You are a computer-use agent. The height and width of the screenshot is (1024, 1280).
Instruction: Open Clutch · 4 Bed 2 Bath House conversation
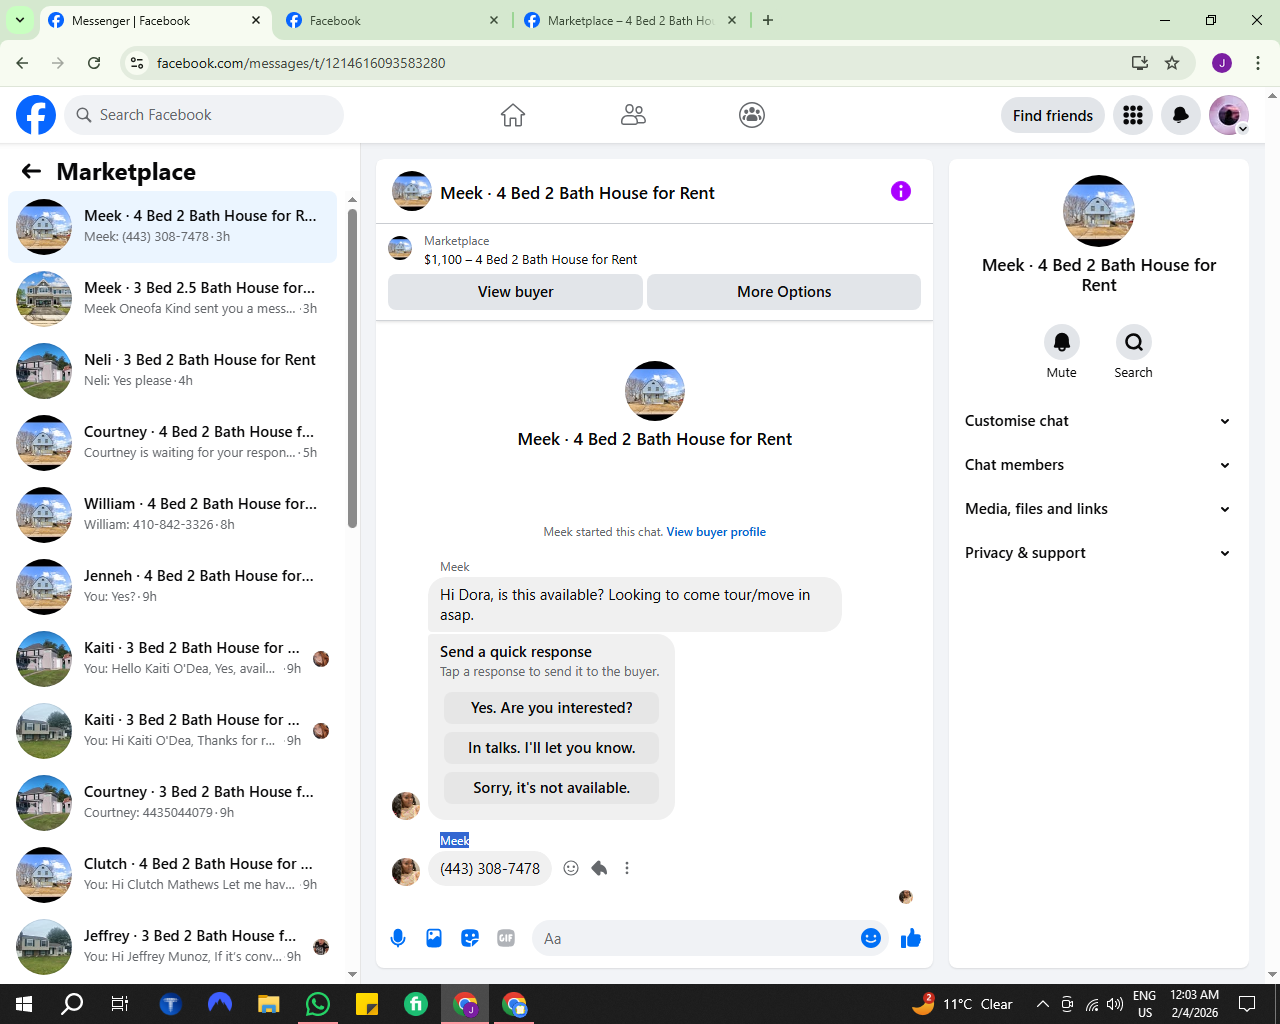(x=172, y=875)
